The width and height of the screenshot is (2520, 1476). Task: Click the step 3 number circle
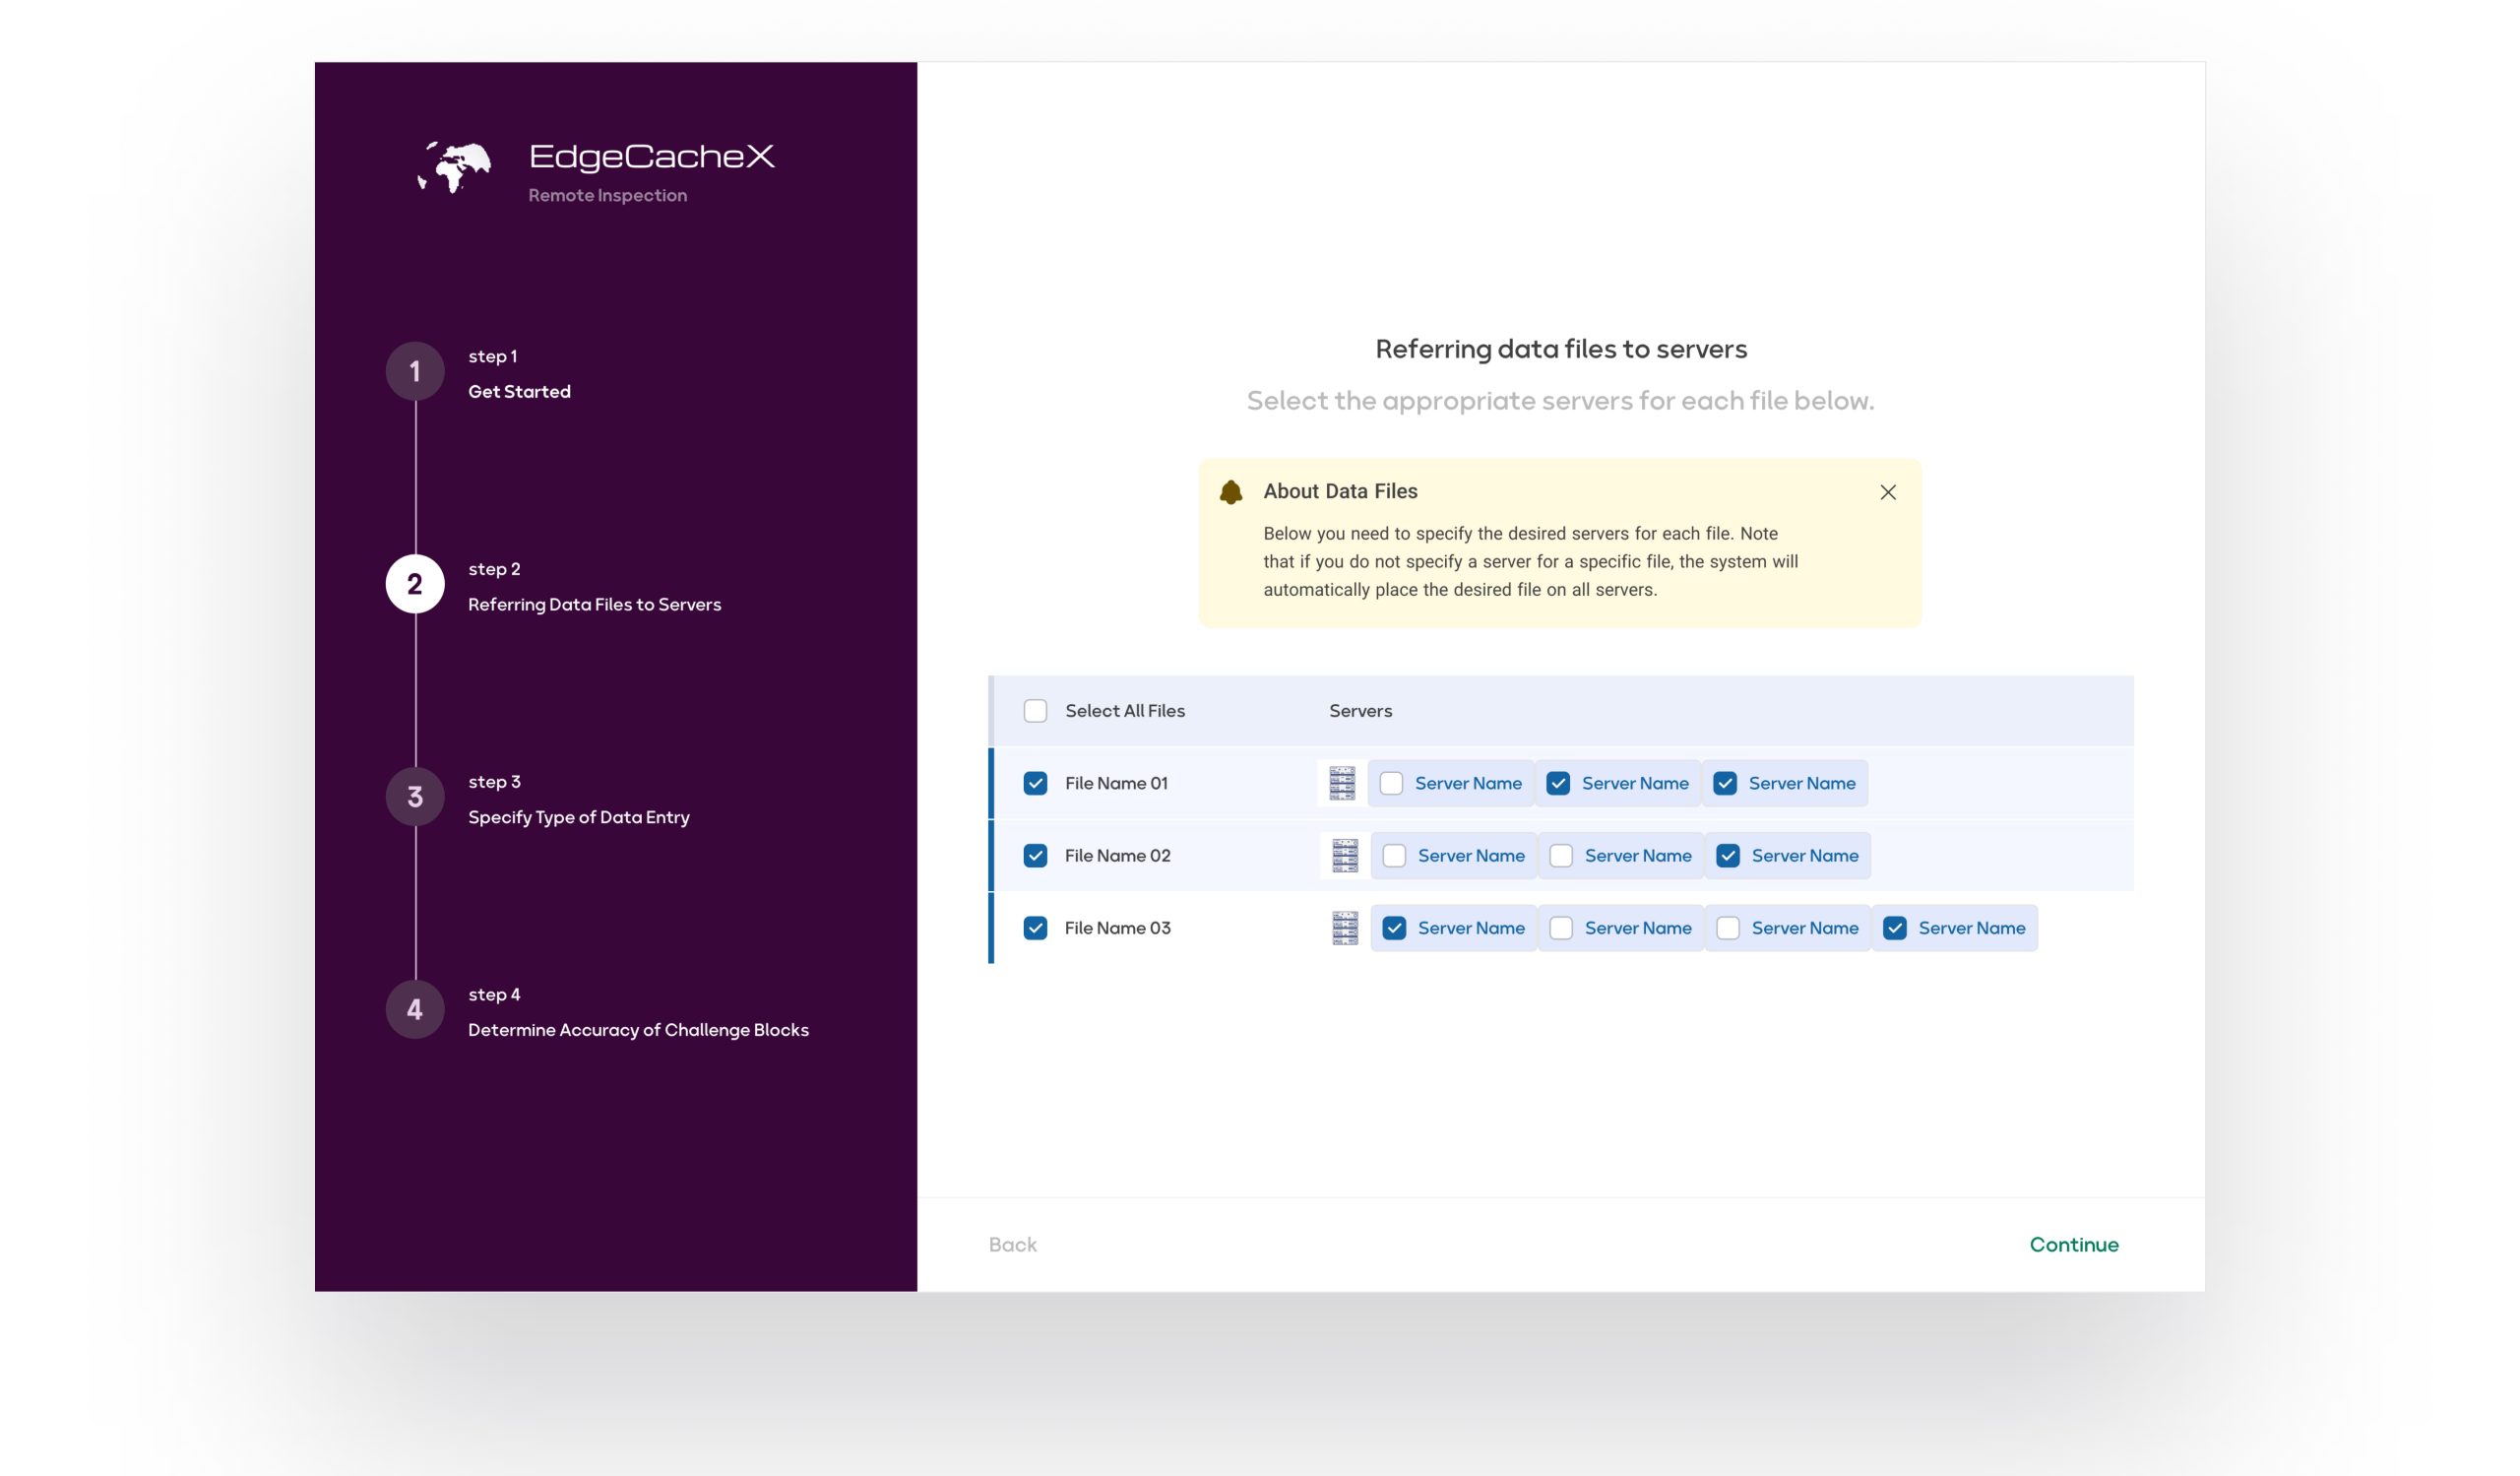tap(415, 797)
